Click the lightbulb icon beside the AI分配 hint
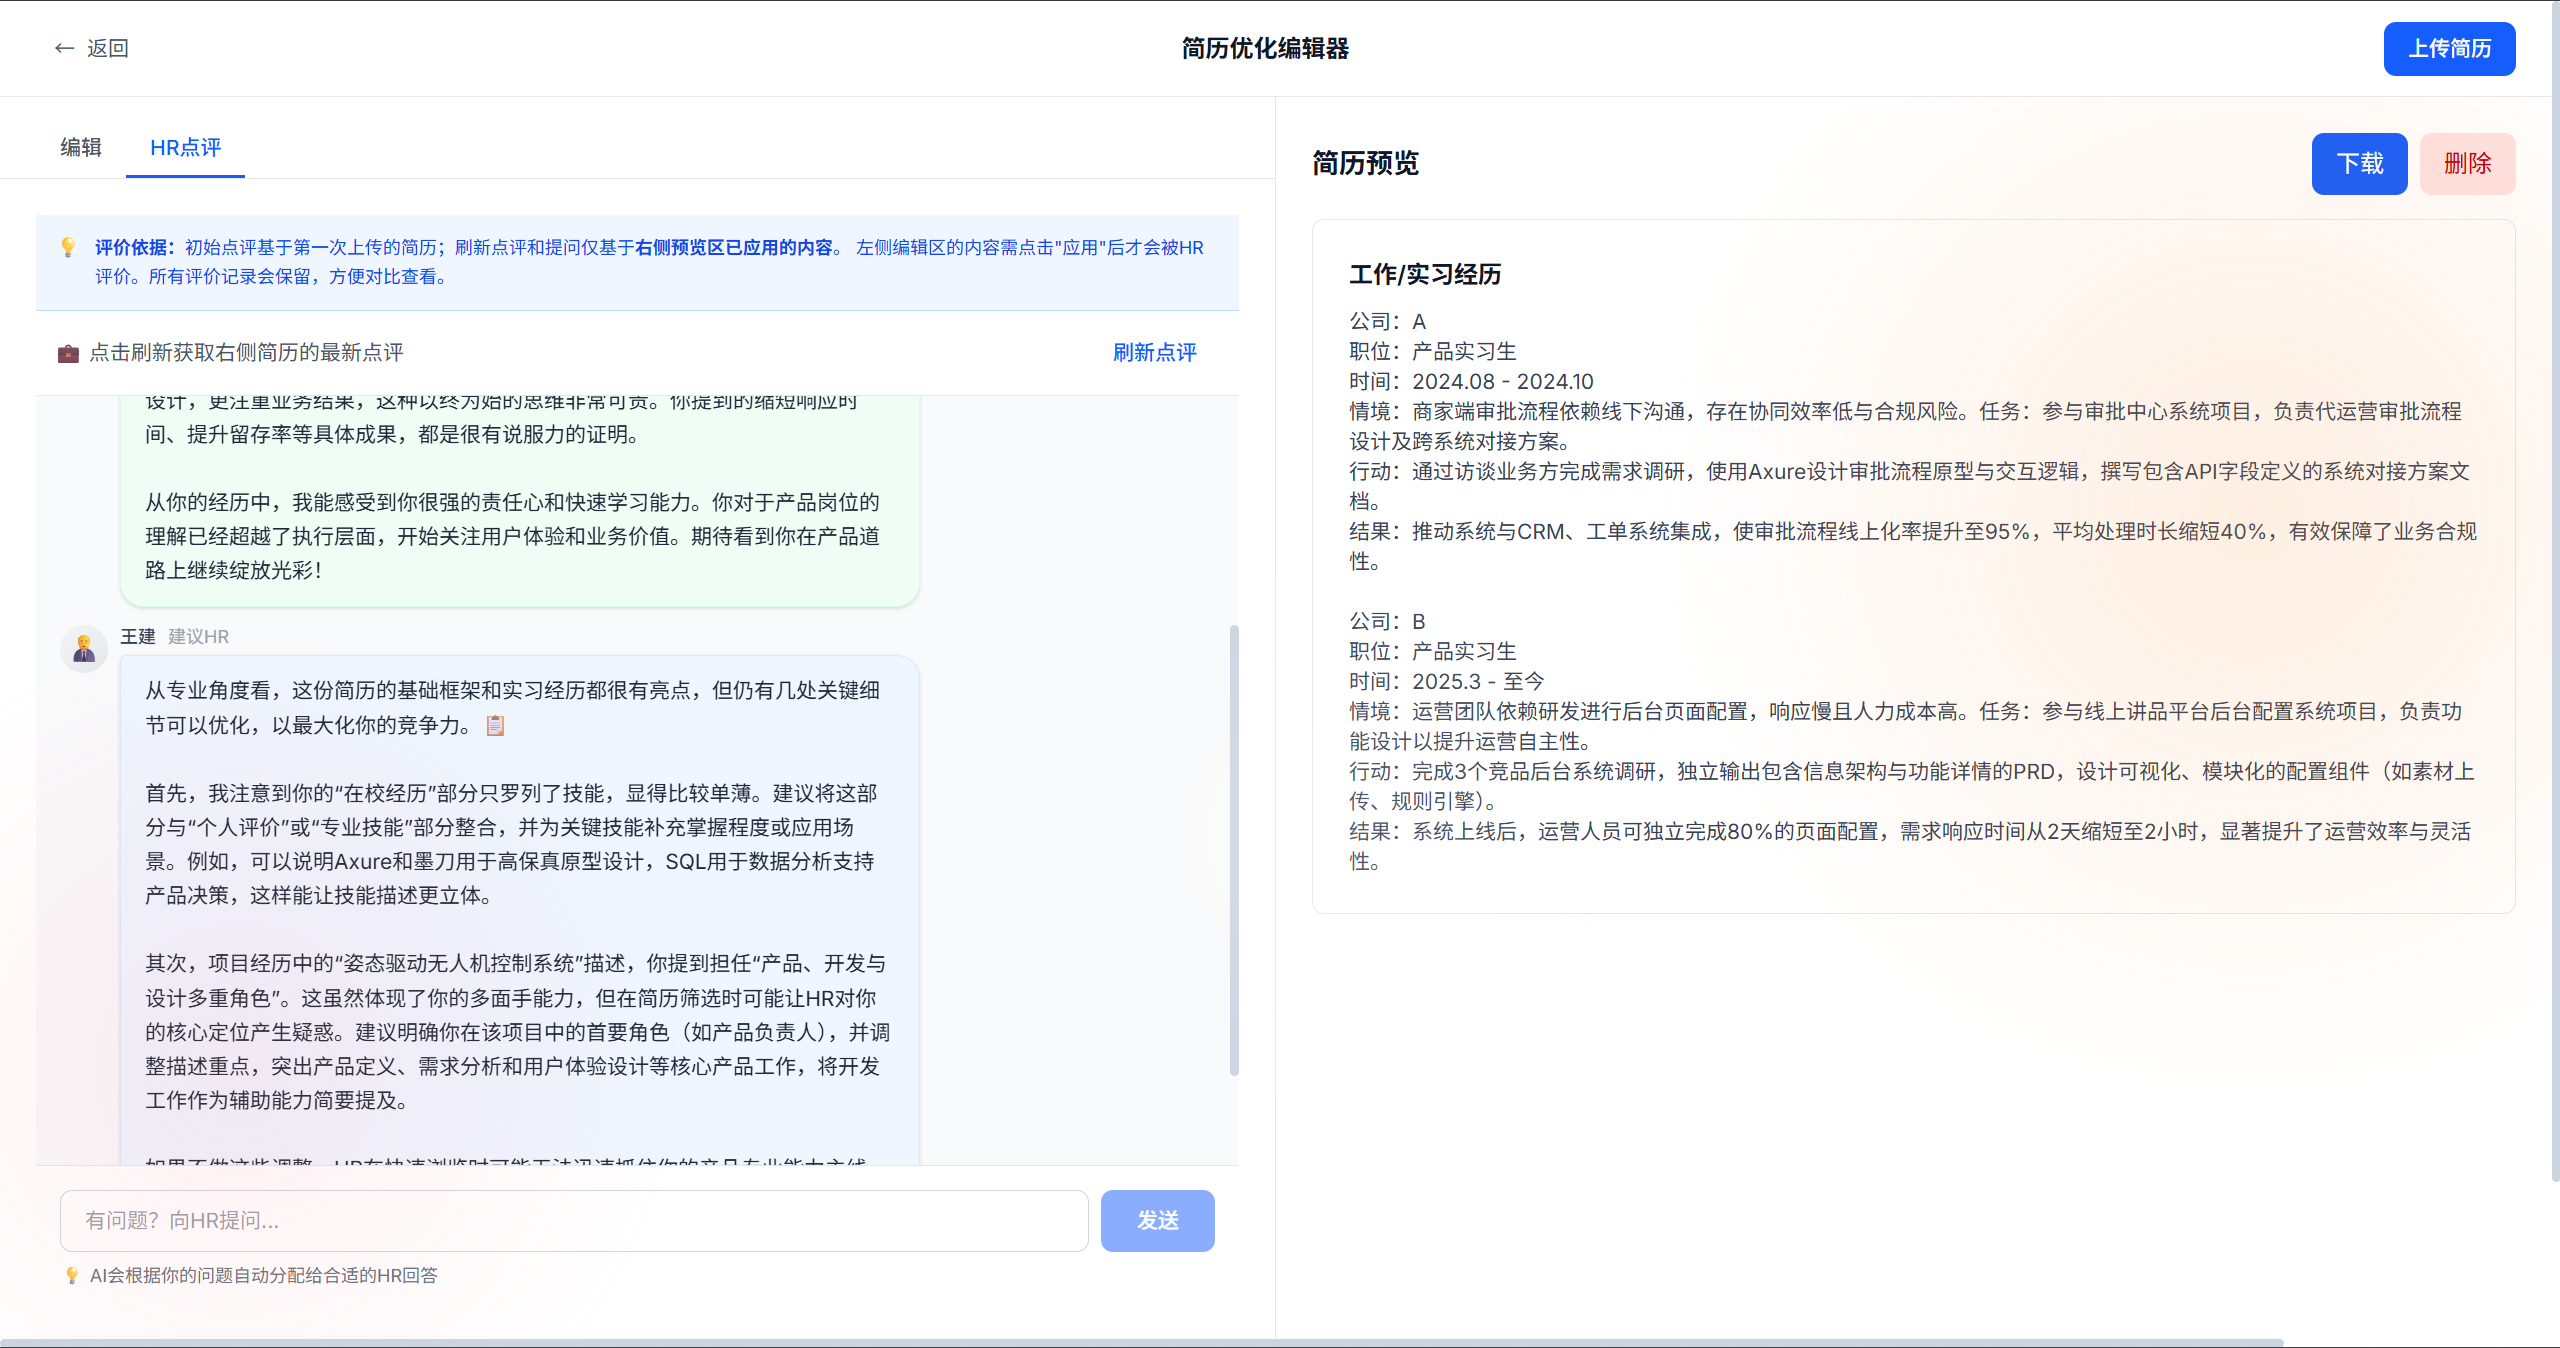The image size is (2560, 1348). click(72, 1275)
